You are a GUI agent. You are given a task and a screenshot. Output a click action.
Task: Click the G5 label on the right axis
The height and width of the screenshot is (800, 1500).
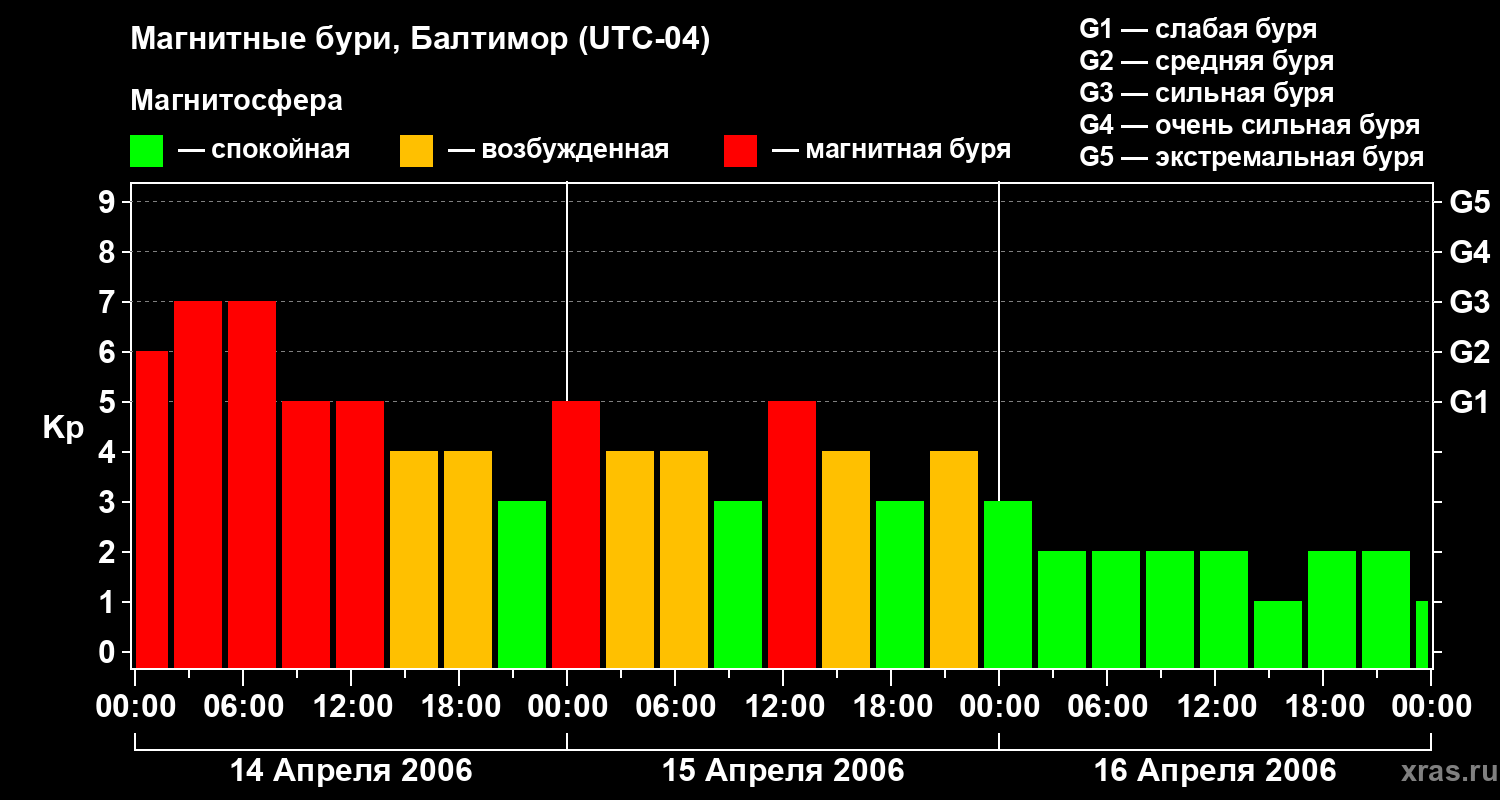tap(1470, 202)
